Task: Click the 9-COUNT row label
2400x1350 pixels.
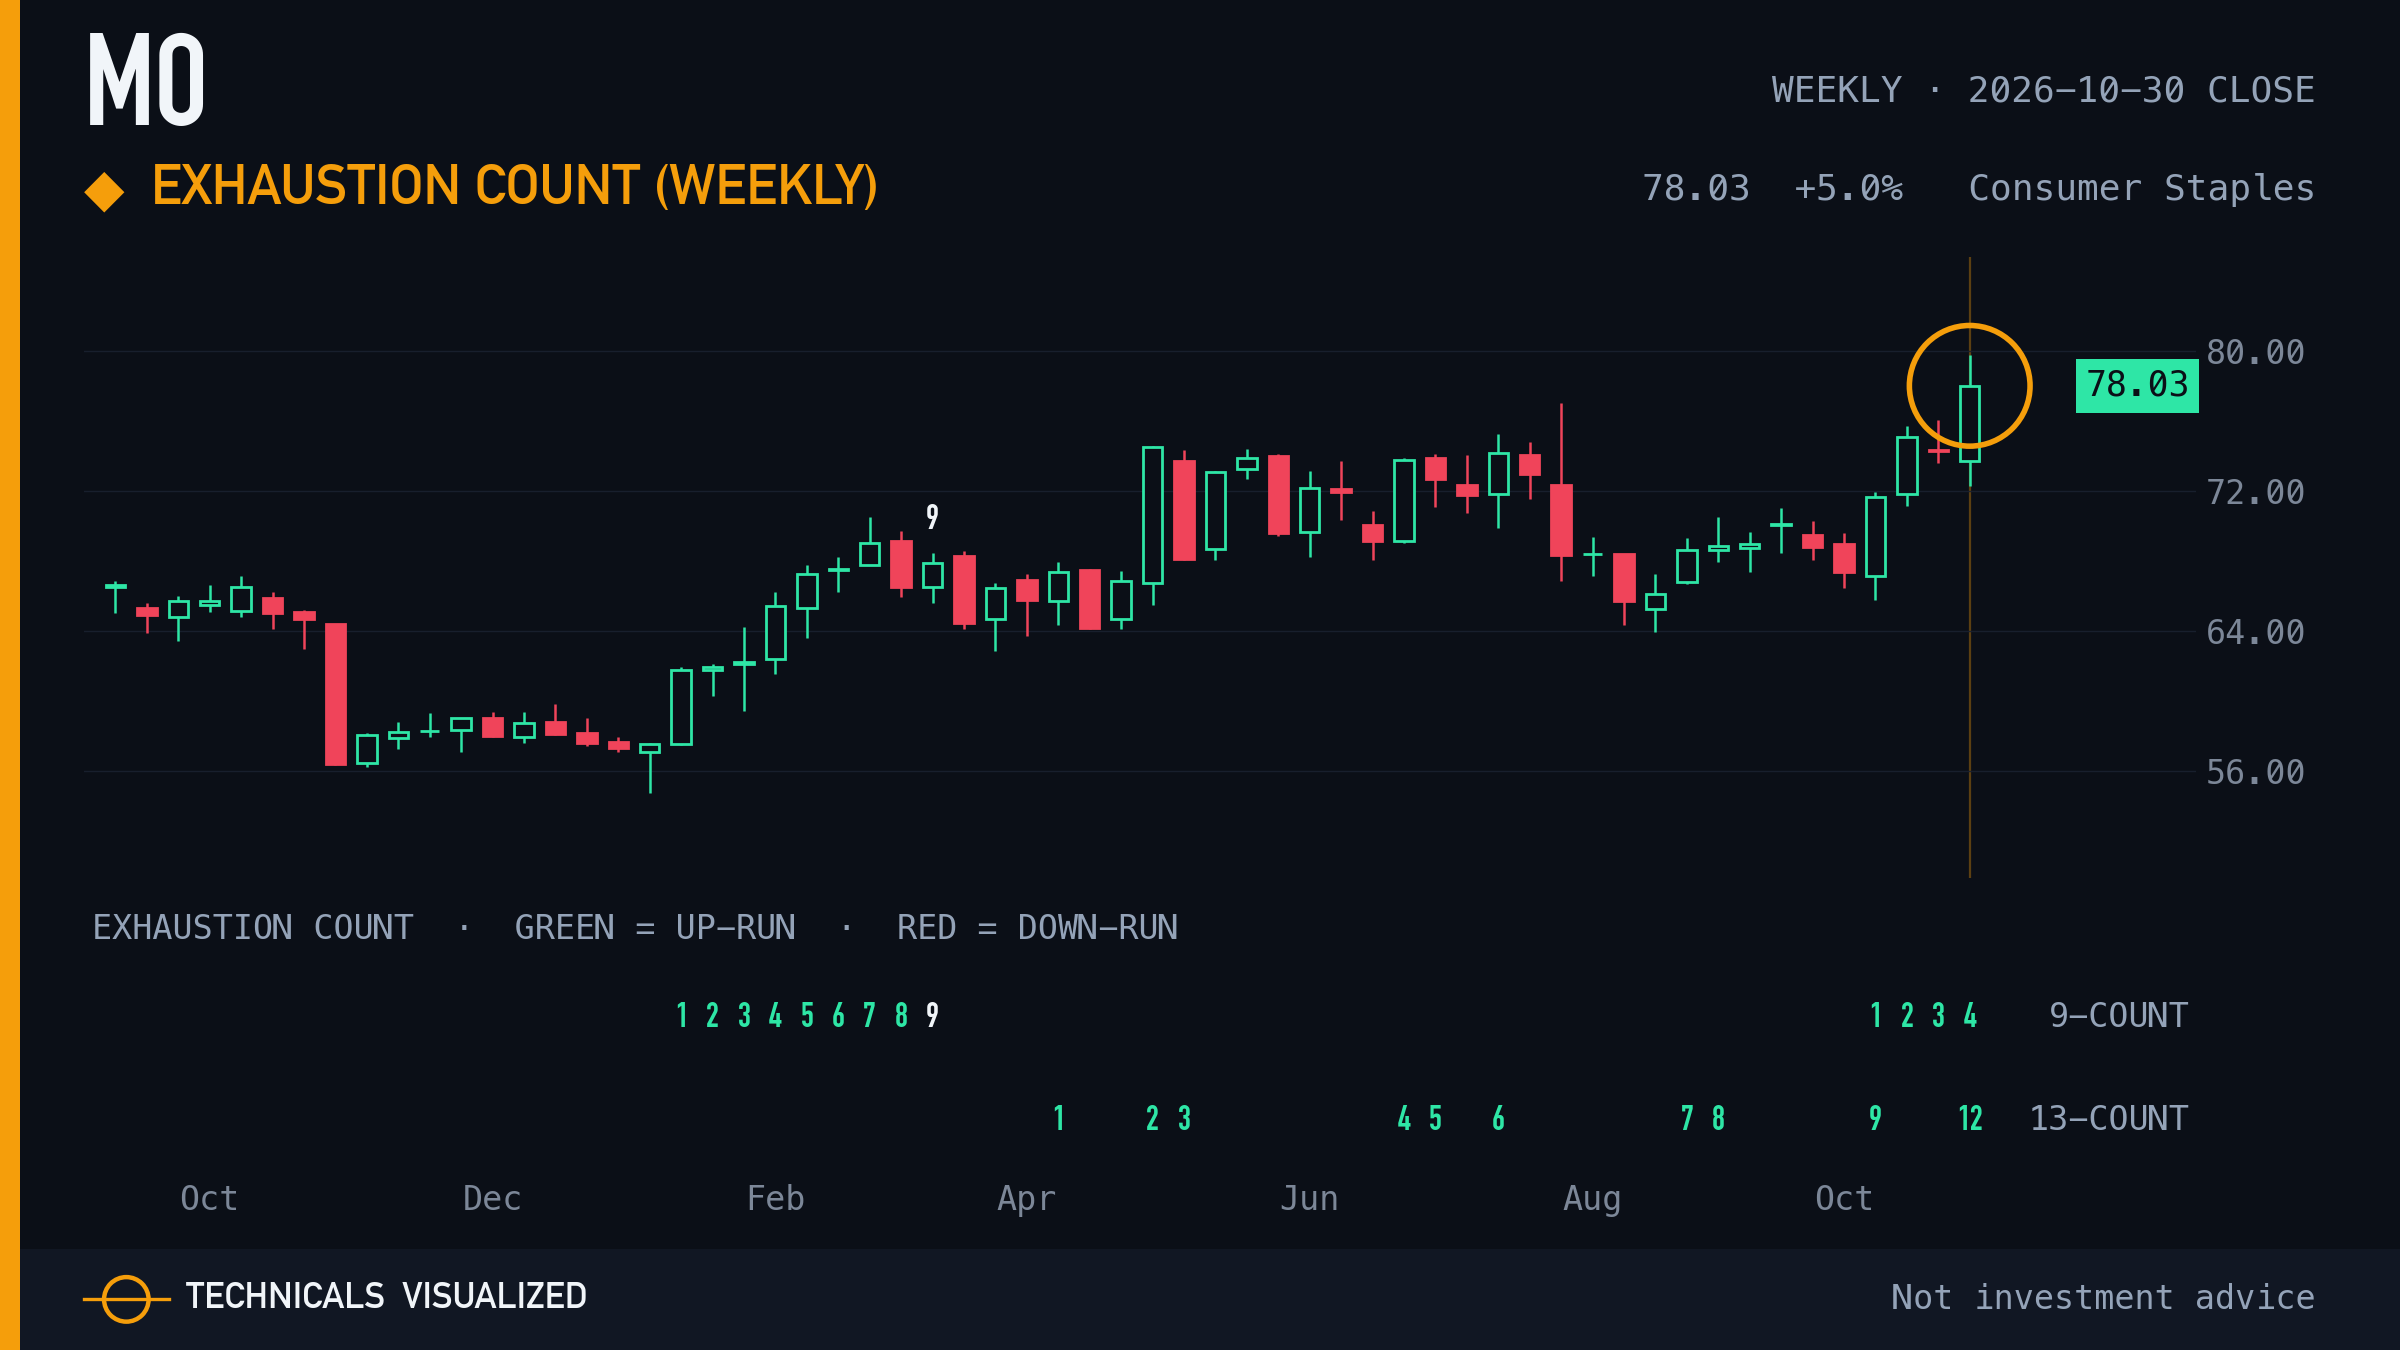Action: 2118,1016
